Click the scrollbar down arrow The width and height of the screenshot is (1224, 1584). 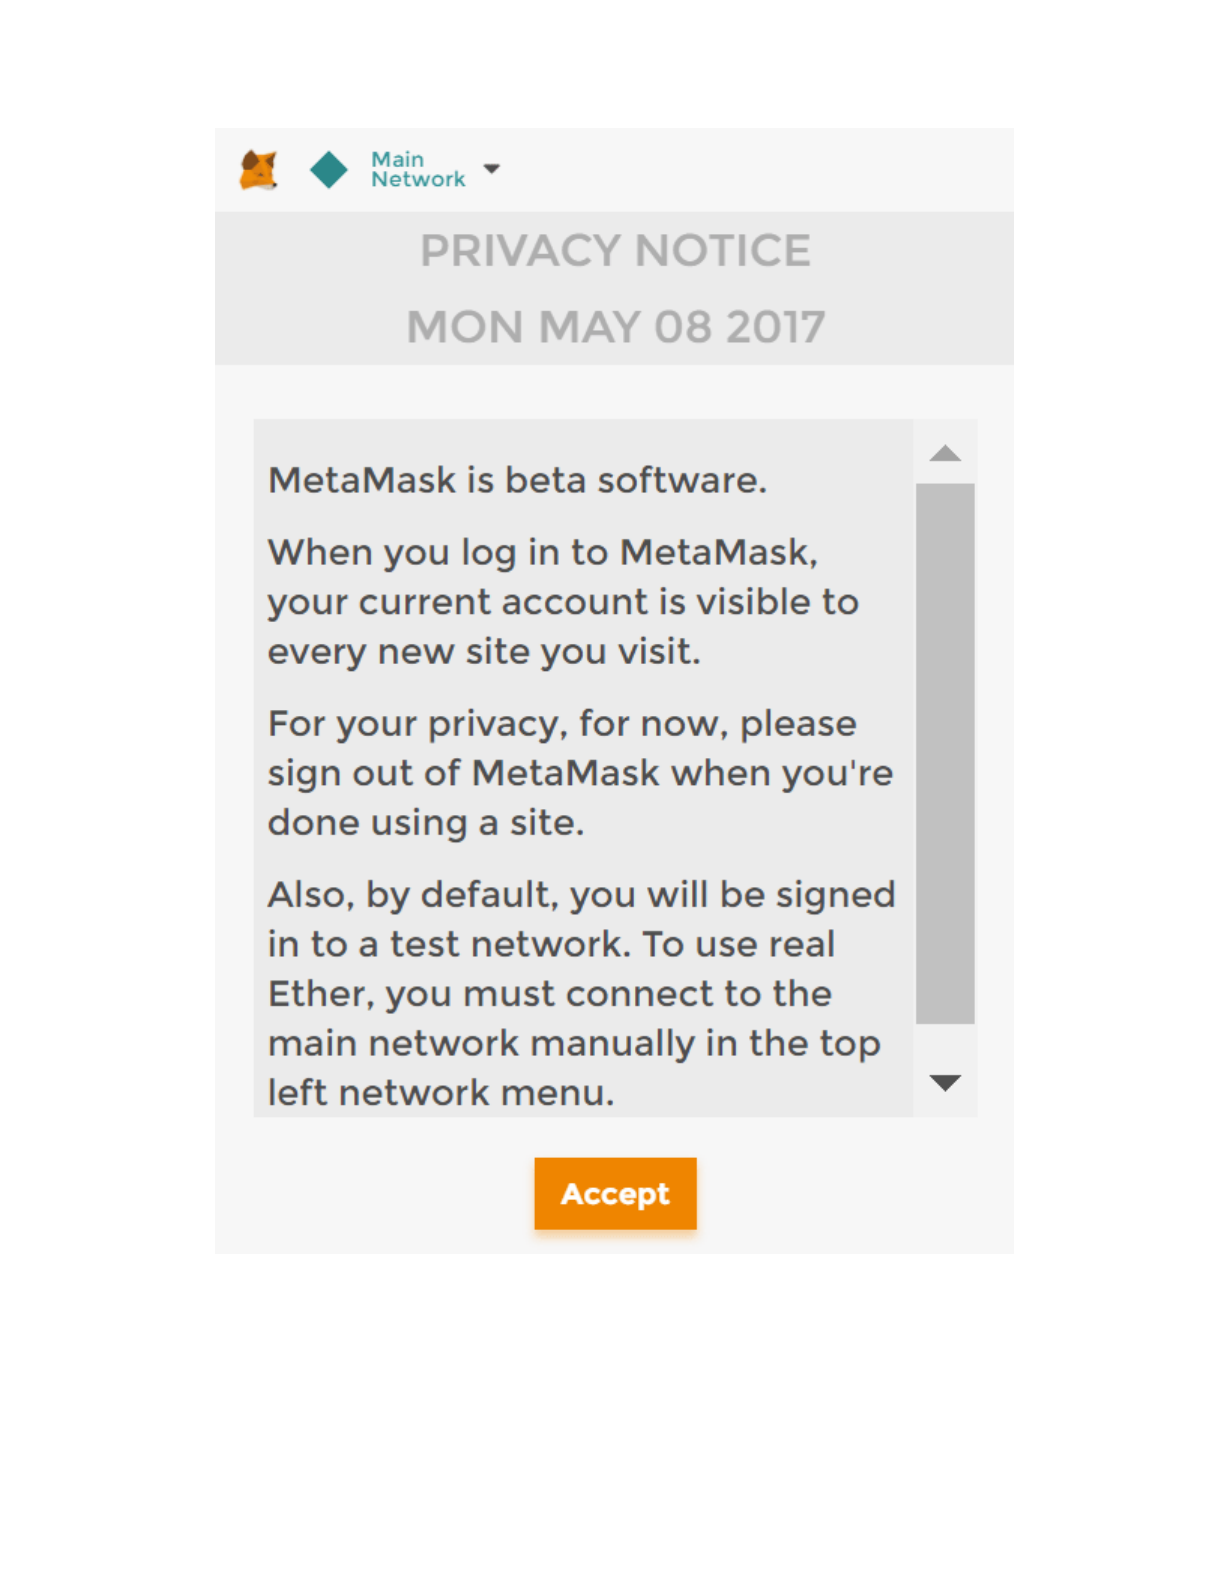[x=944, y=1082]
